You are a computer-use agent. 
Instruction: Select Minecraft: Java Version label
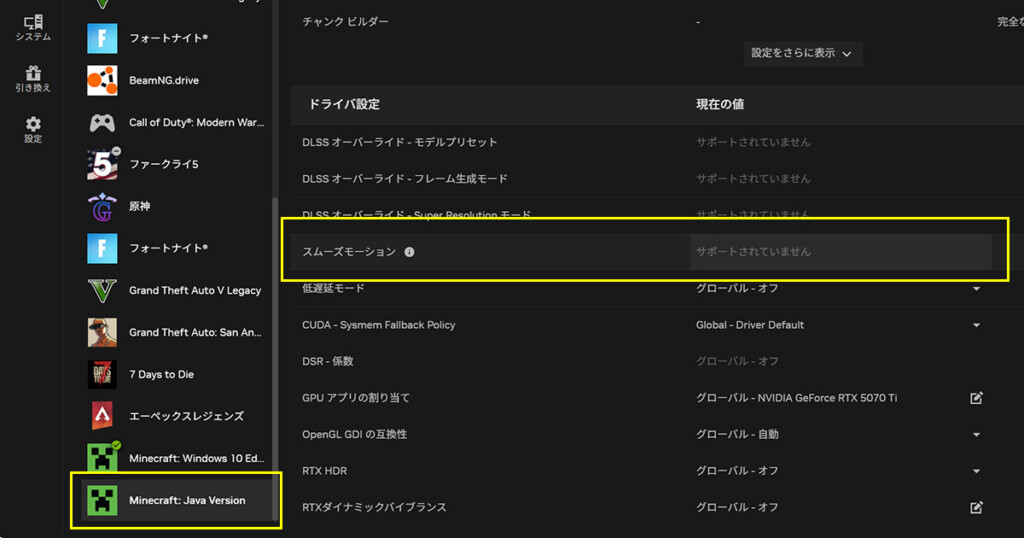(187, 500)
